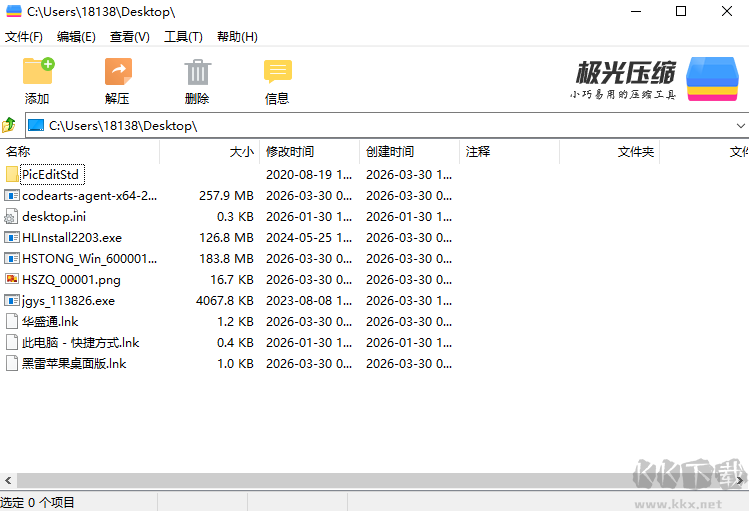Open the 帮助(H) menu
This screenshot has height=511, width=749.
tap(237, 37)
